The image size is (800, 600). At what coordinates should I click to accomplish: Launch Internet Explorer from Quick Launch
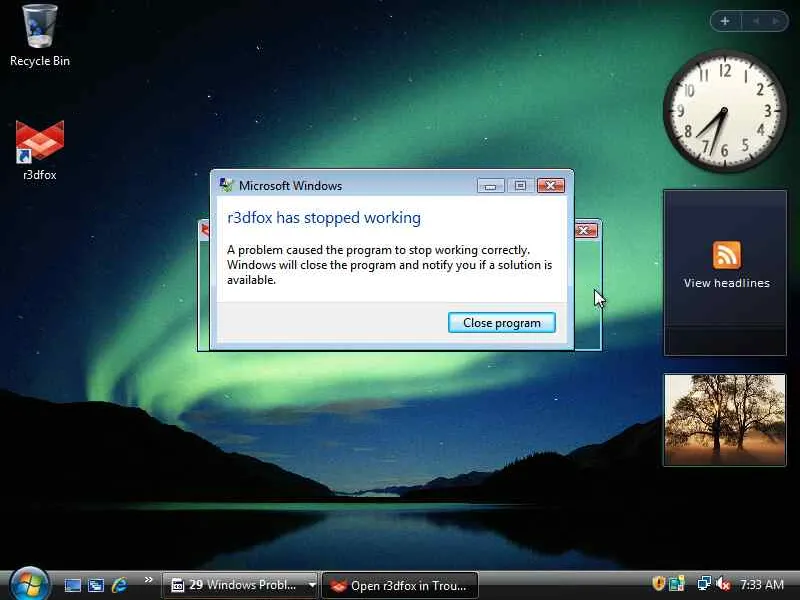(119, 585)
